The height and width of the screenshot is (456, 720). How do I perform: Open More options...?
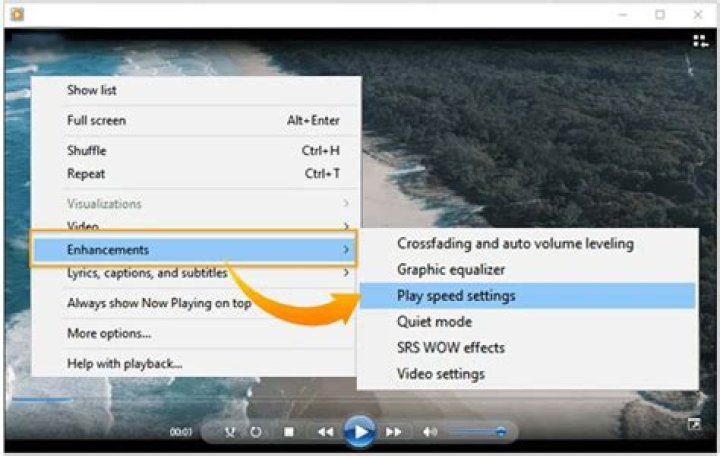(196, 333)
